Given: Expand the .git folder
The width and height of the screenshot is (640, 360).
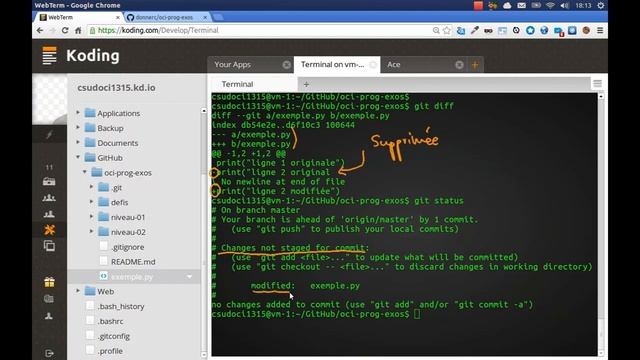Looking at the screenshot, I should click(x=91, y=187).
